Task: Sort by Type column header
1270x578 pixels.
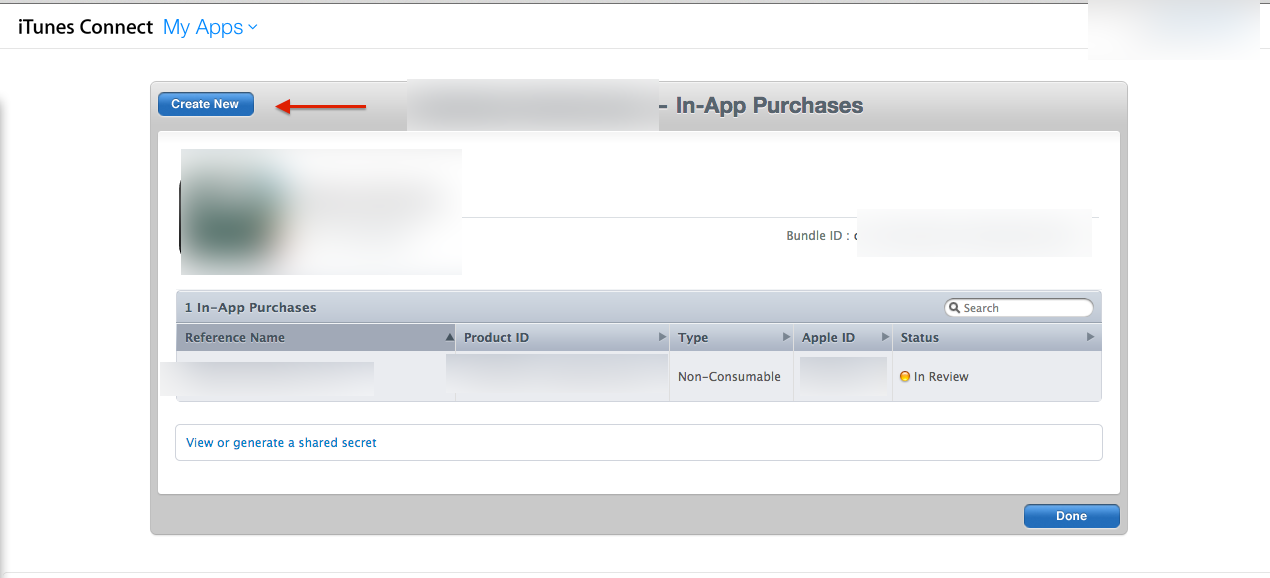Action: (x=731, y=337)
